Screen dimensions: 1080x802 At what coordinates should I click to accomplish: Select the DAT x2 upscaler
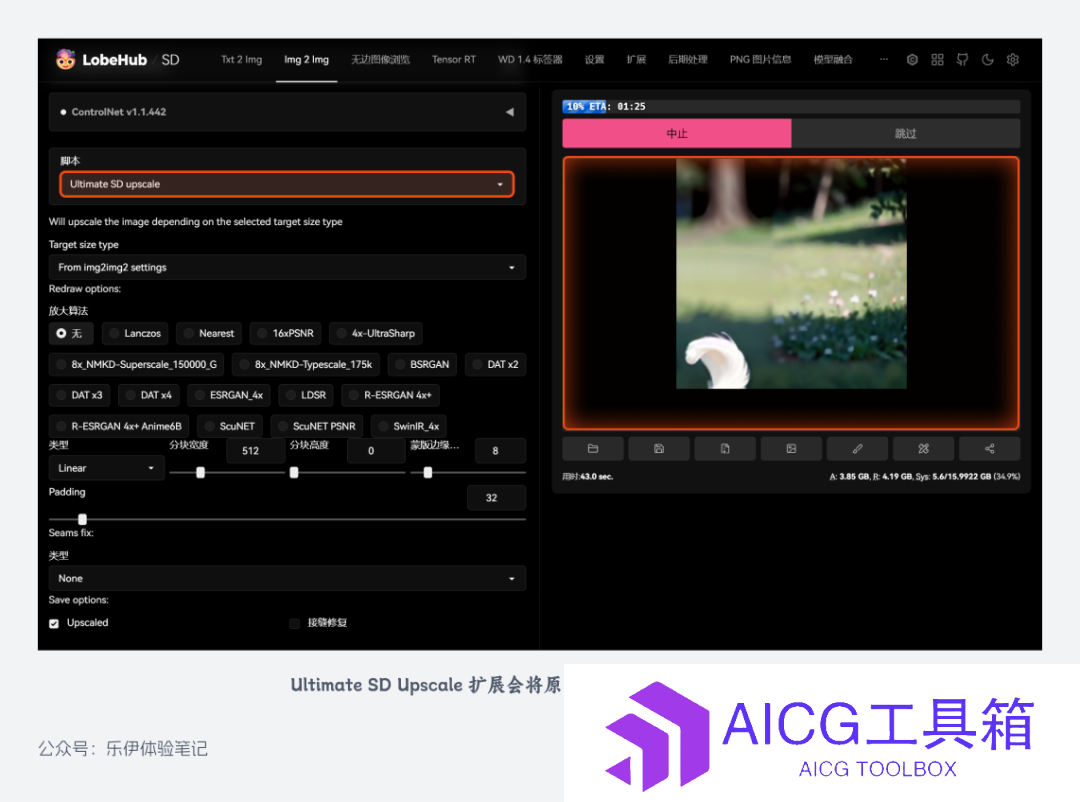(x=495, y=364)
